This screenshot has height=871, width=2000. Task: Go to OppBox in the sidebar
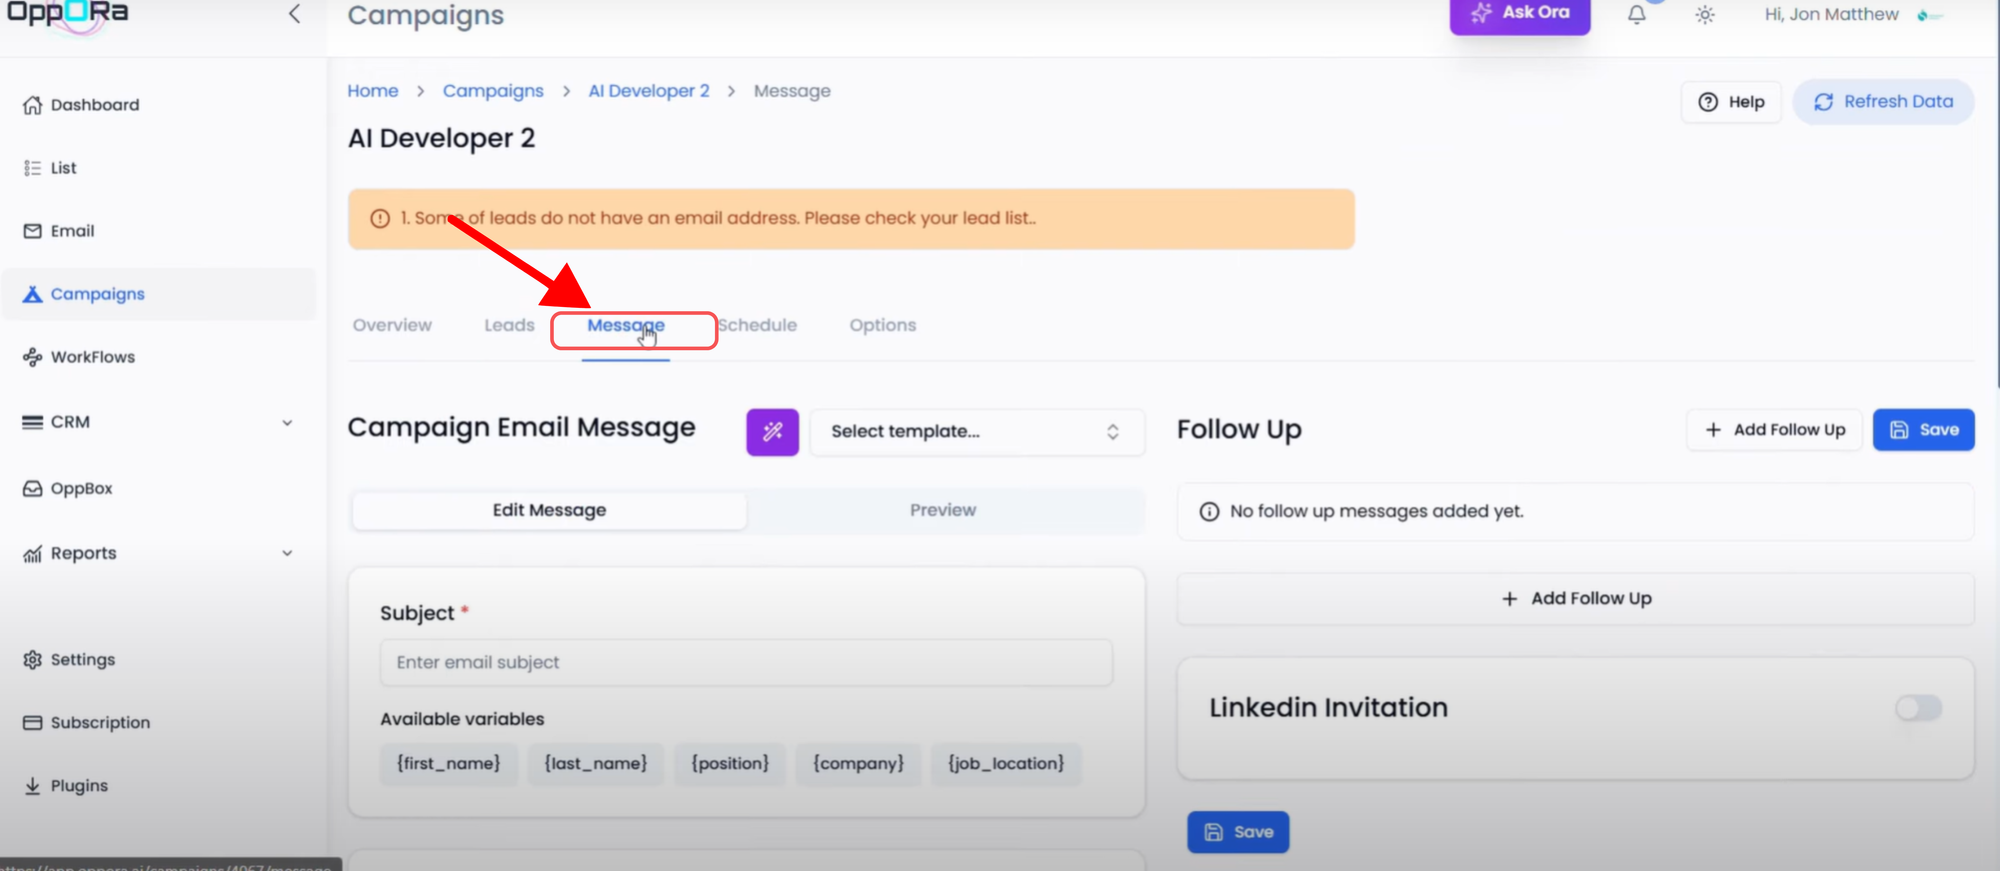pyautogui.click(x=81, y=488)
